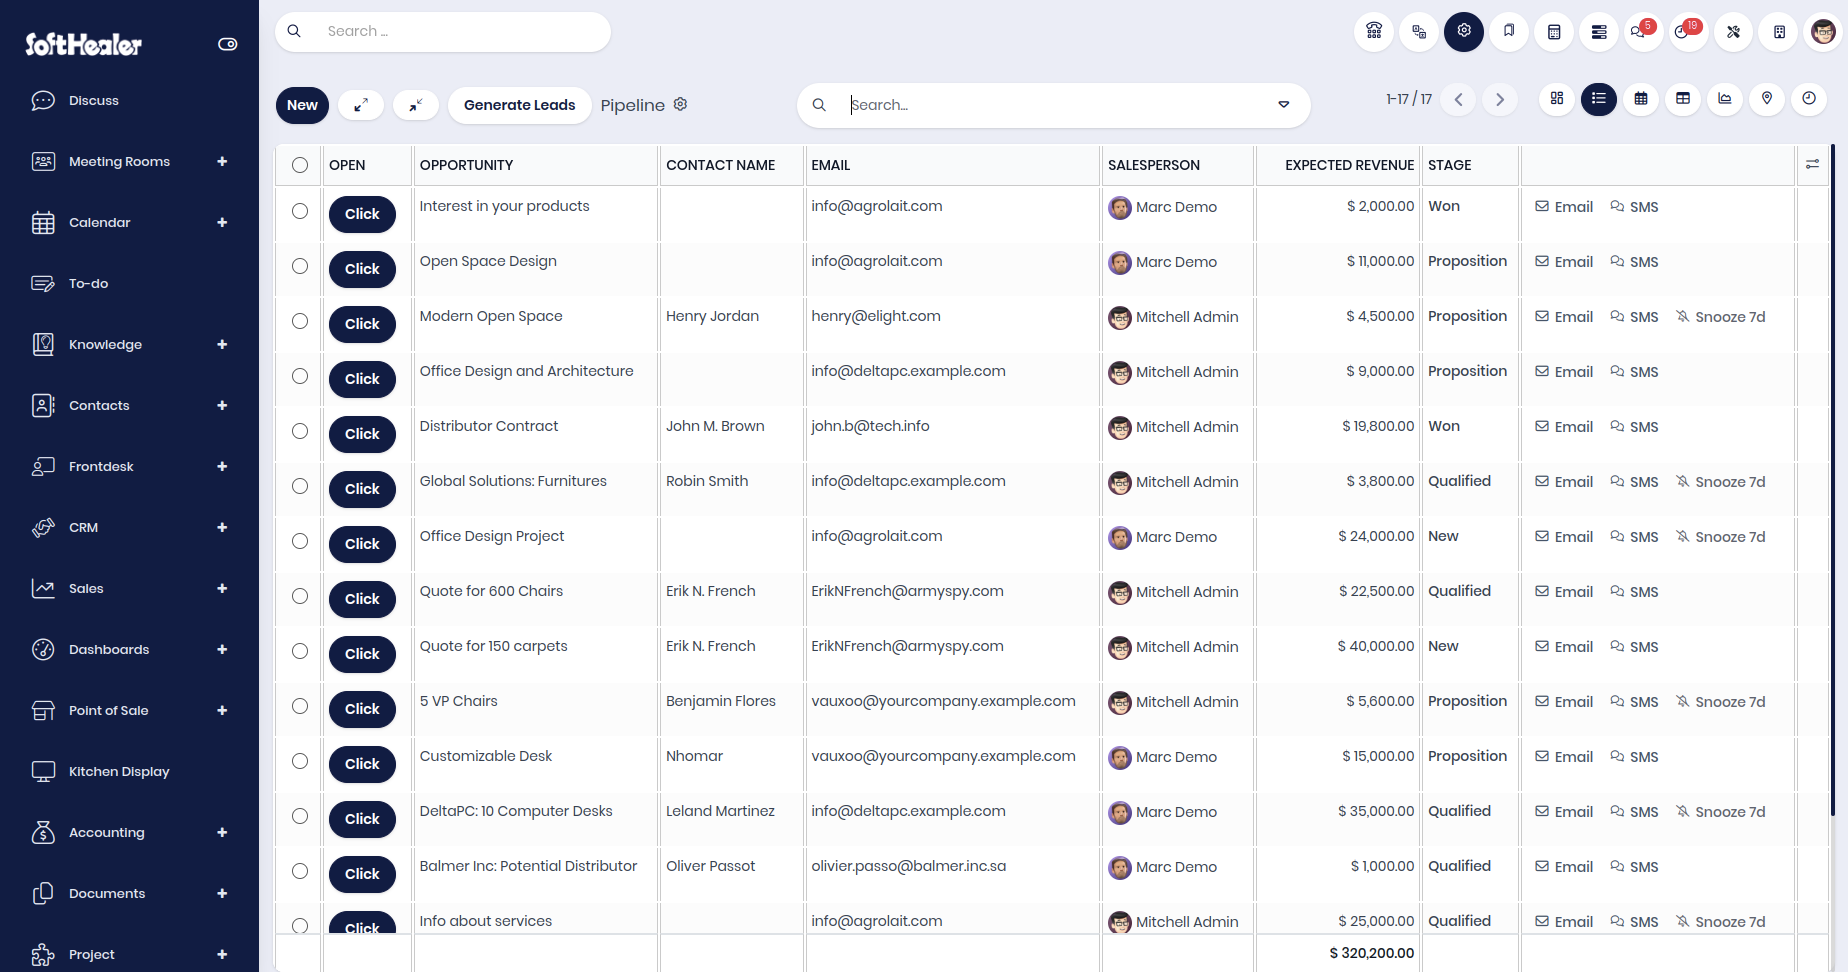The image size is (1848, 972).
Task: Switch to Graph view
Action: click(x=1725, y=99)
